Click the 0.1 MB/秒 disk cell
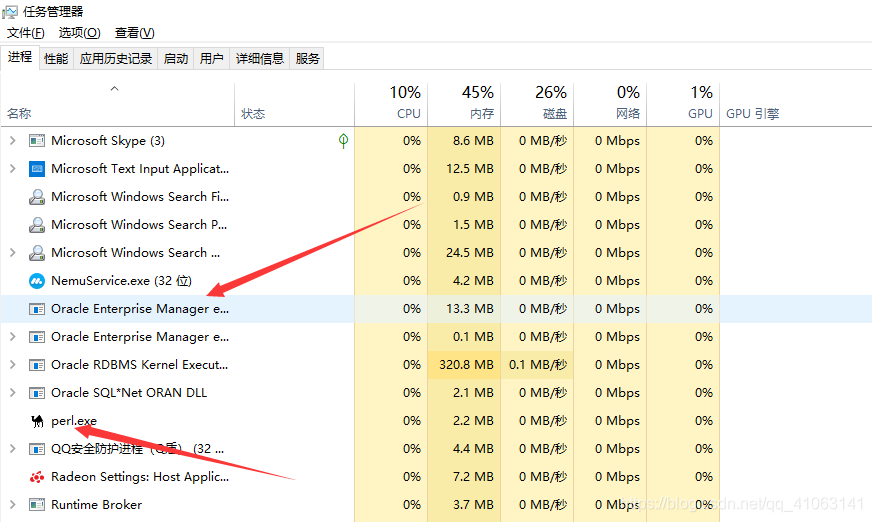872x522 pixels. pyautogui.click(x=537, y=365)
